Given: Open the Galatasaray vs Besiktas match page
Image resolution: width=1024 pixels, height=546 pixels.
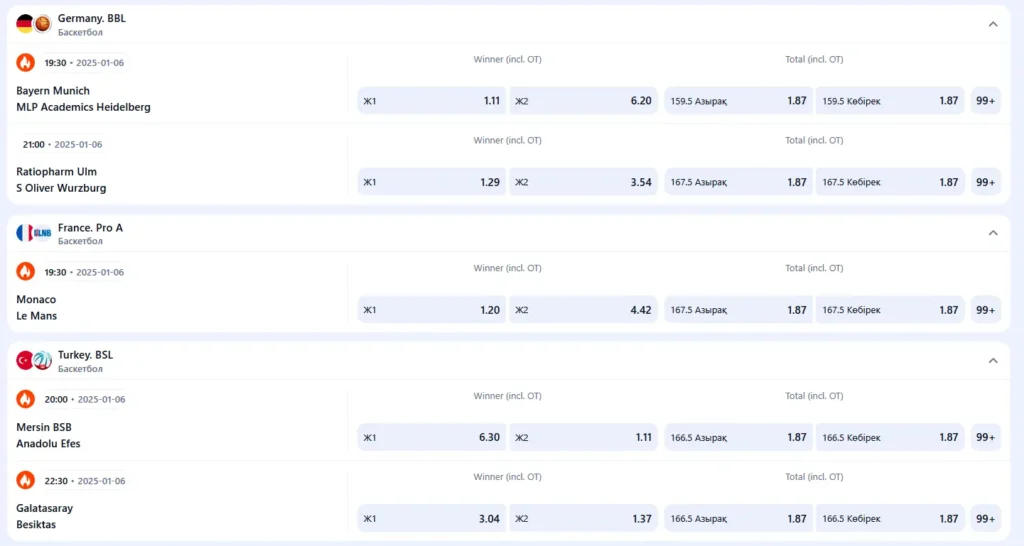Looking at the screenshot, I should click(45, 516).
